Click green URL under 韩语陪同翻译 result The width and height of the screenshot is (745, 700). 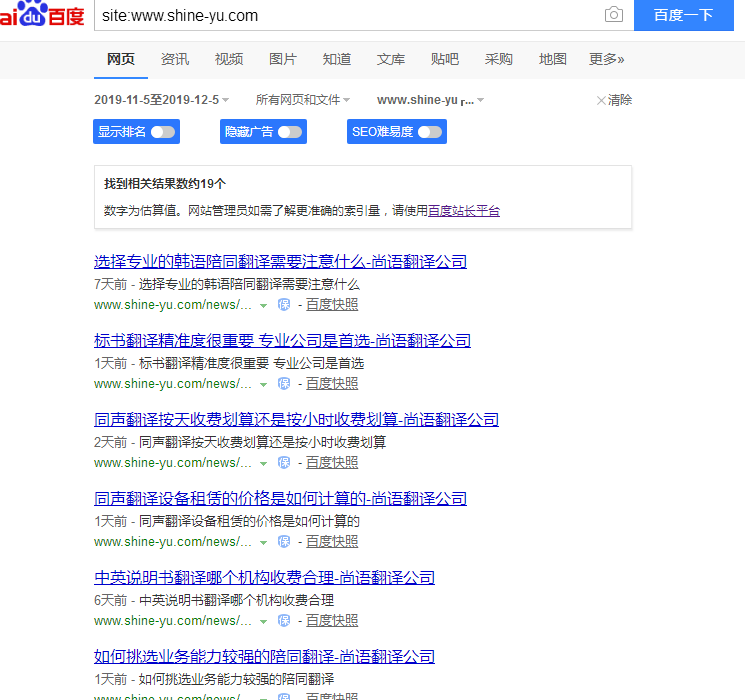tap(173, 305)
